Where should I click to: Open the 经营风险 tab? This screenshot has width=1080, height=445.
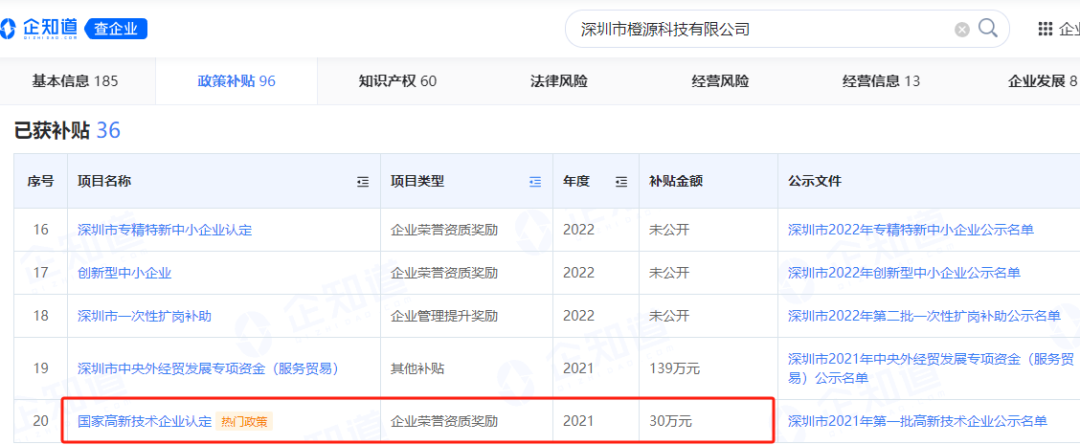point(720,81)
